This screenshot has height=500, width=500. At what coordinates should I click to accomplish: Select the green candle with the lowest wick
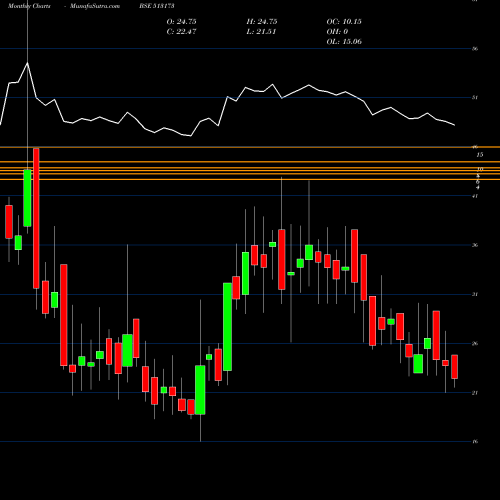coord(200,390)
